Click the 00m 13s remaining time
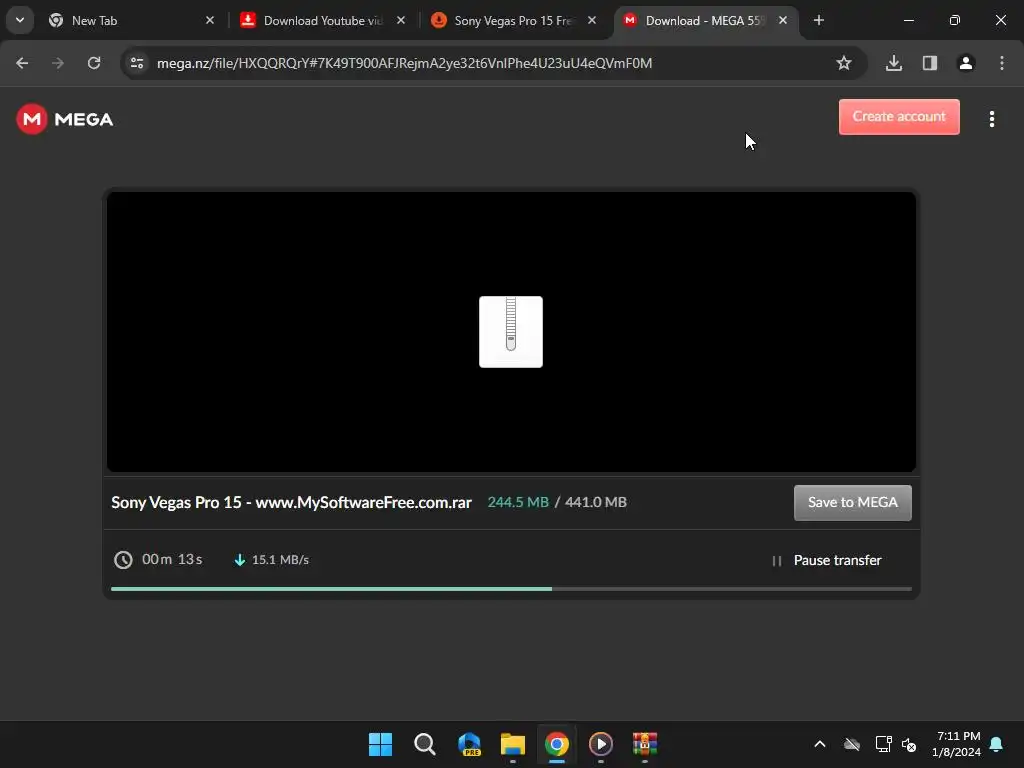This screenshot has height=768, width=1024. (172, 560)
